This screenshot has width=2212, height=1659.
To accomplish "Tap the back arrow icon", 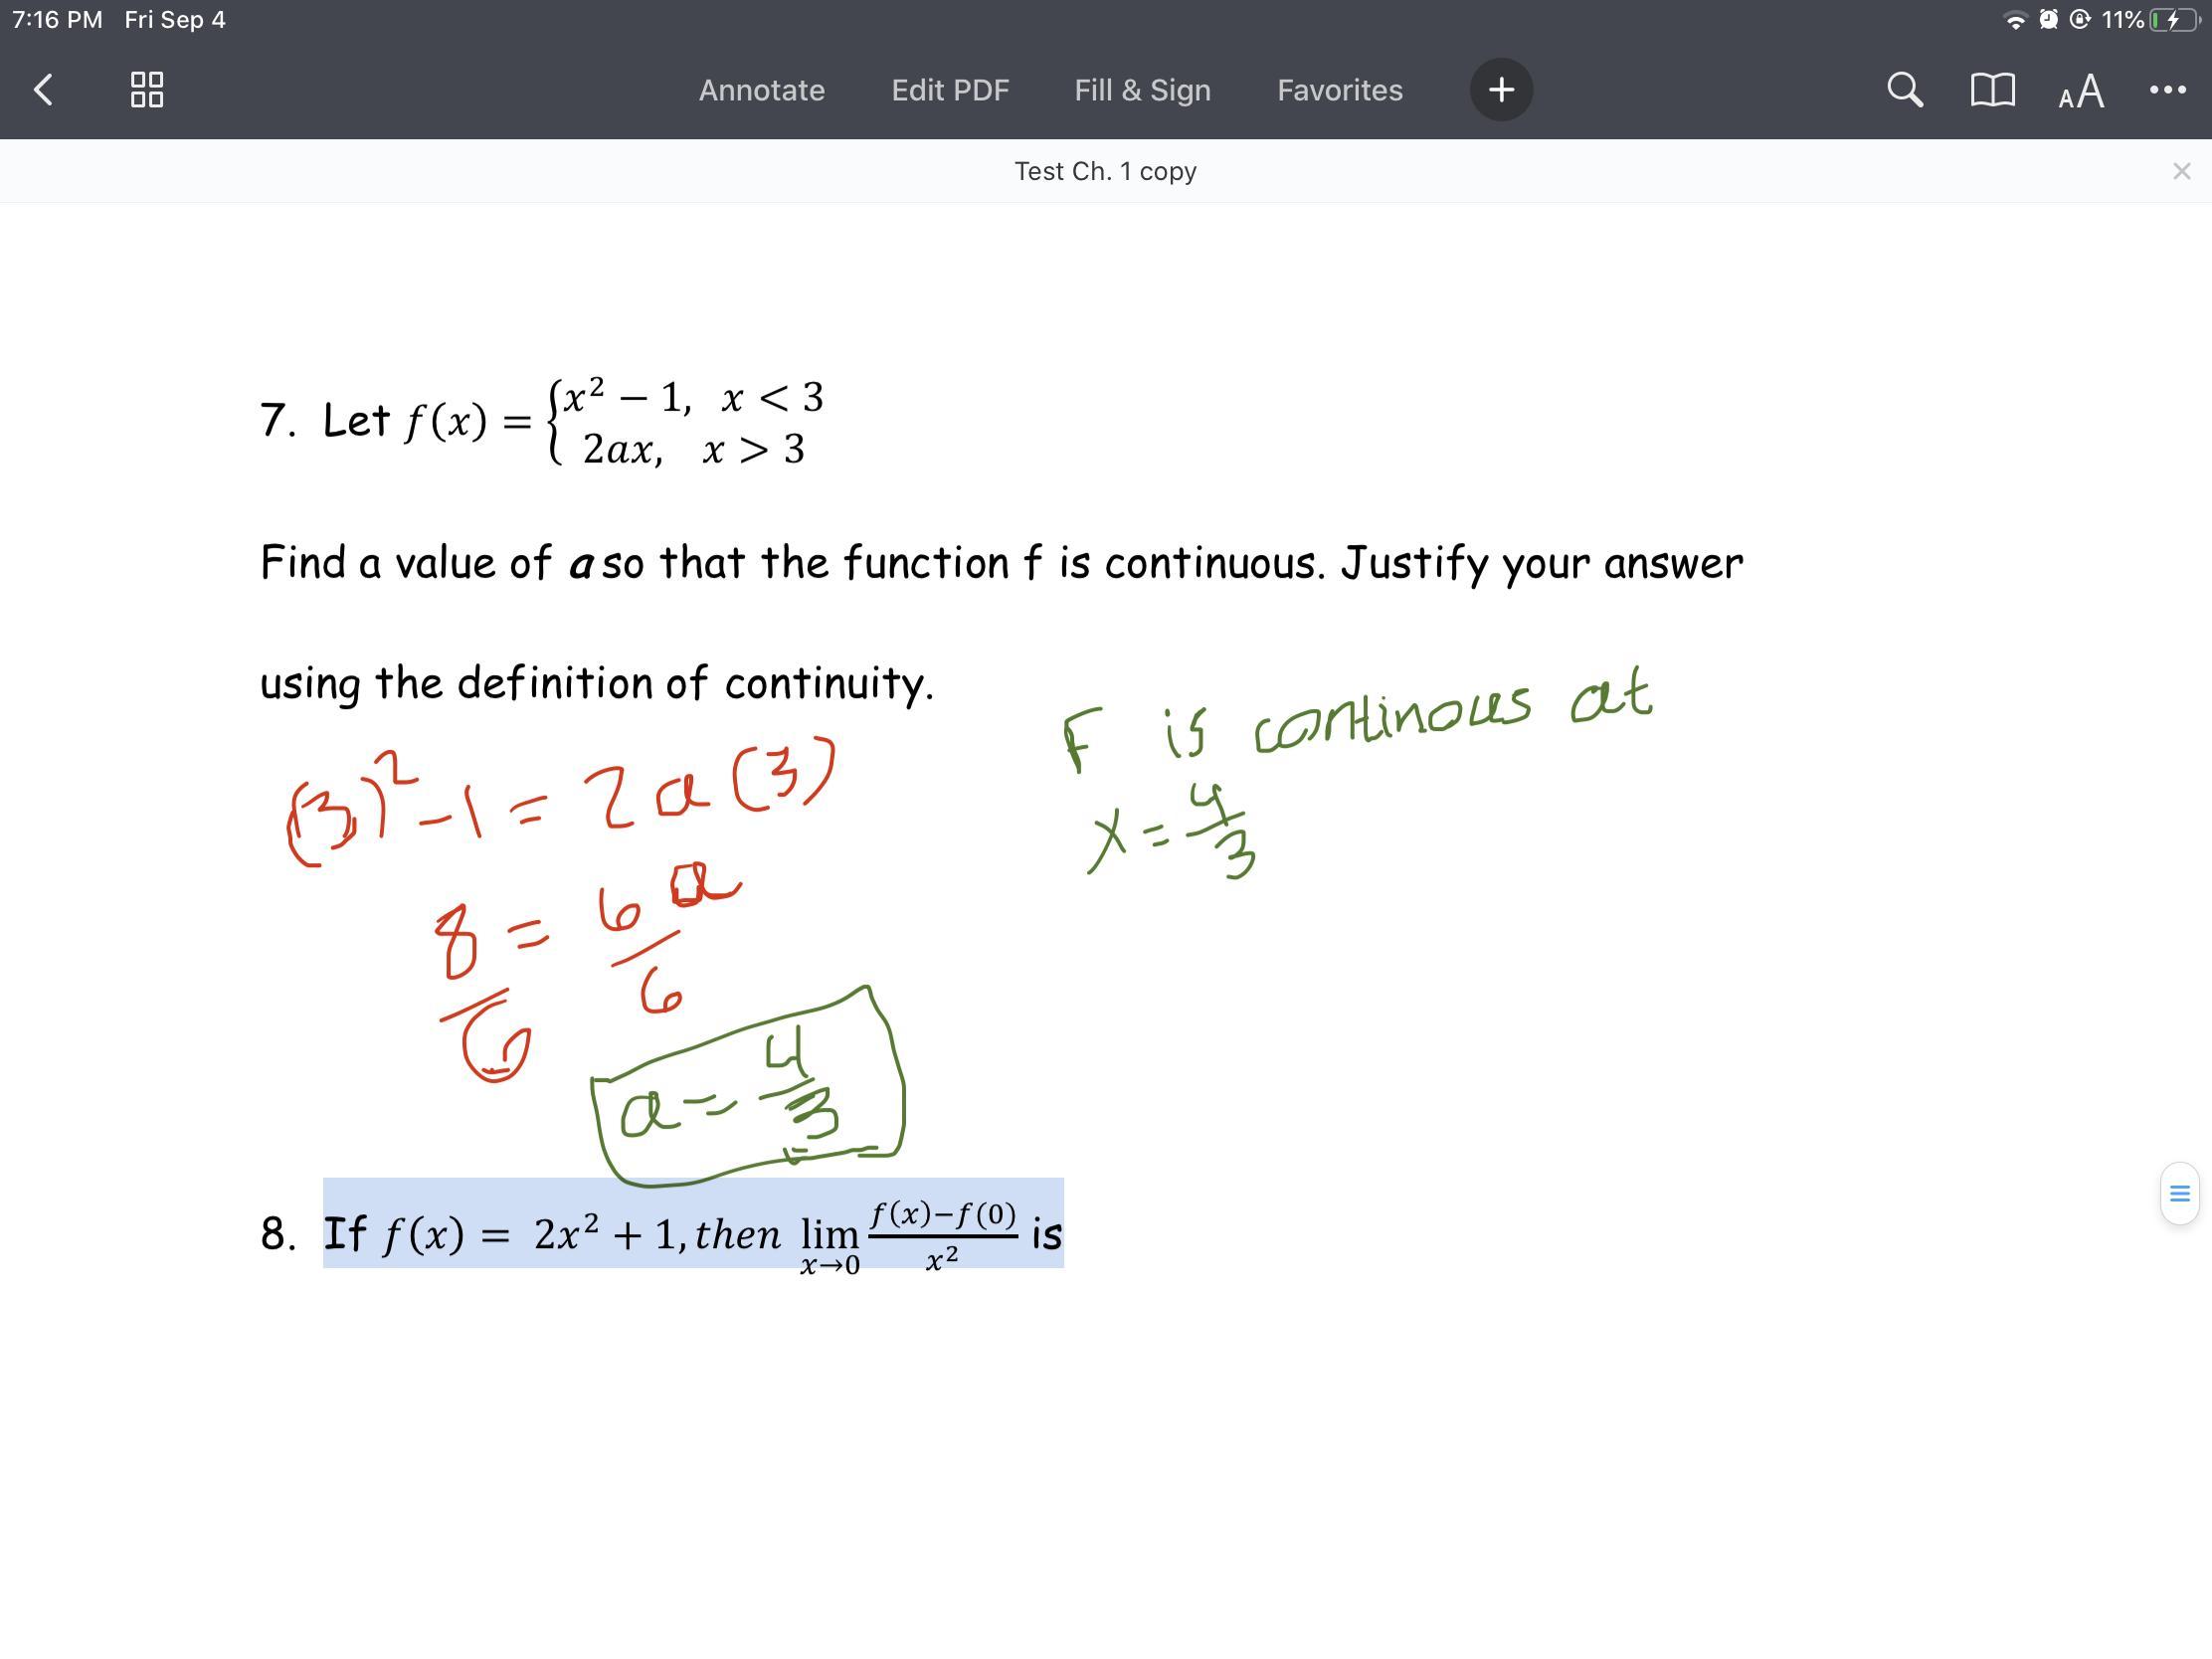I will coord(43,90).
